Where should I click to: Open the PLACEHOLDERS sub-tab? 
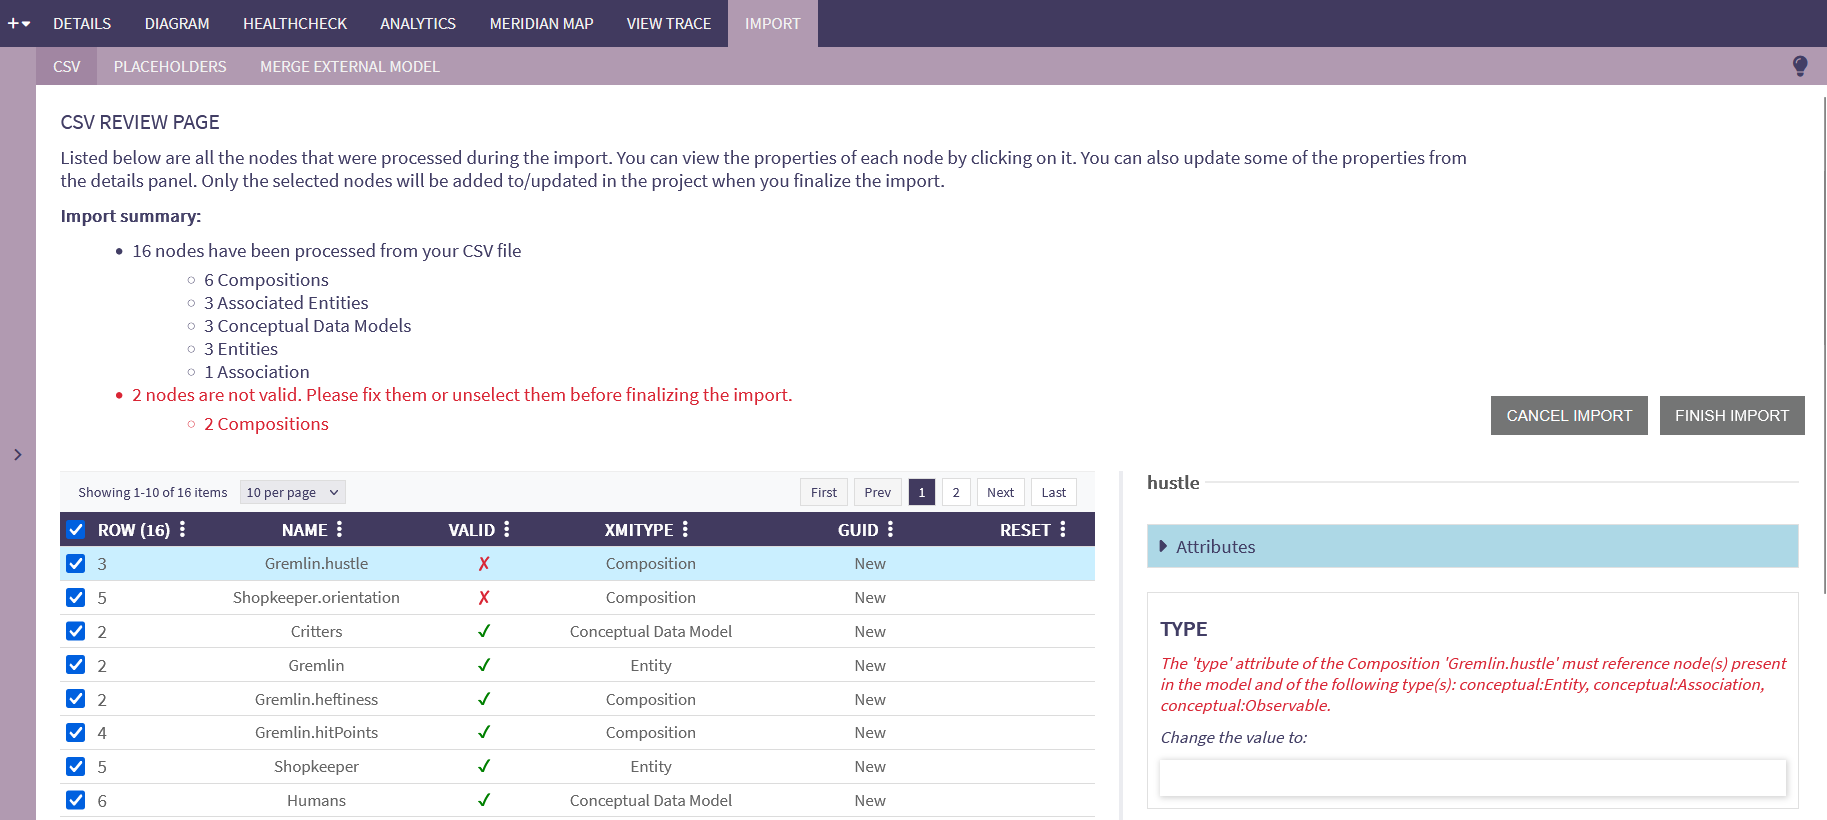point(170,66)
